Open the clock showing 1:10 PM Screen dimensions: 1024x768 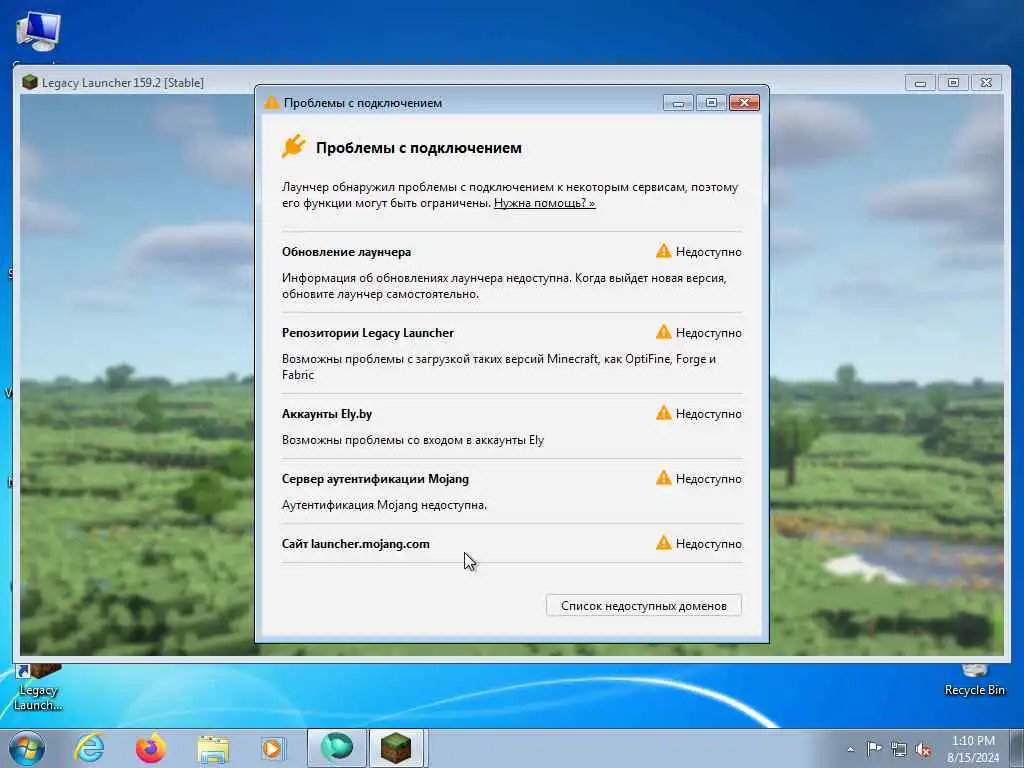tap(973, 749)
